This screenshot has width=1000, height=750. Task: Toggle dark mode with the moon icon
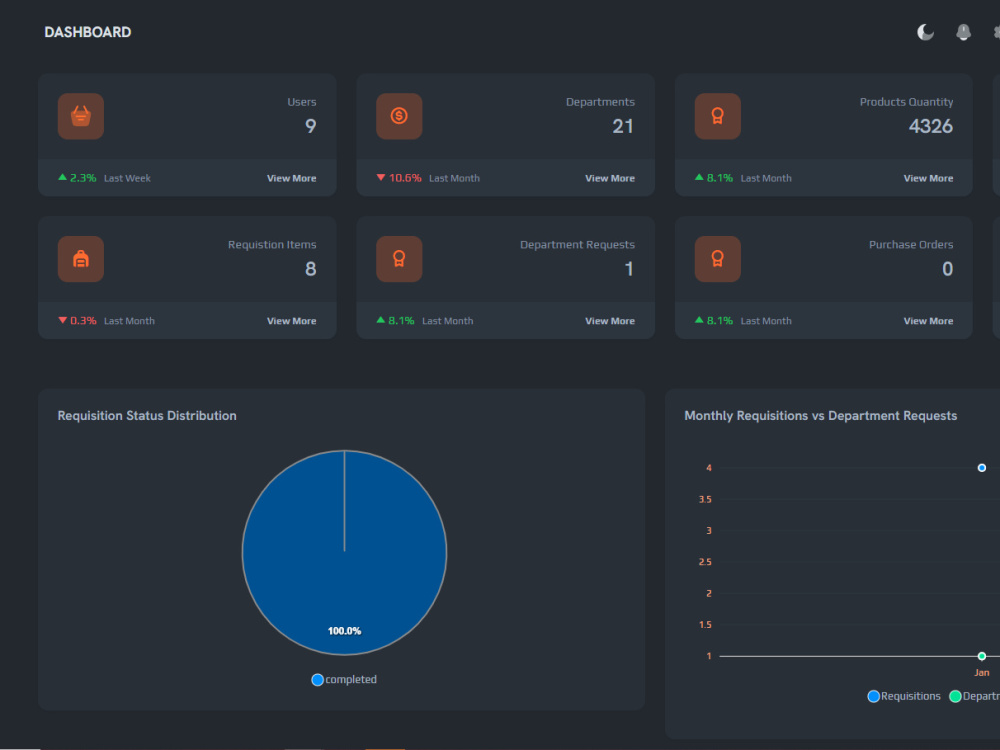pyautogui.click(x=925, y=32)
